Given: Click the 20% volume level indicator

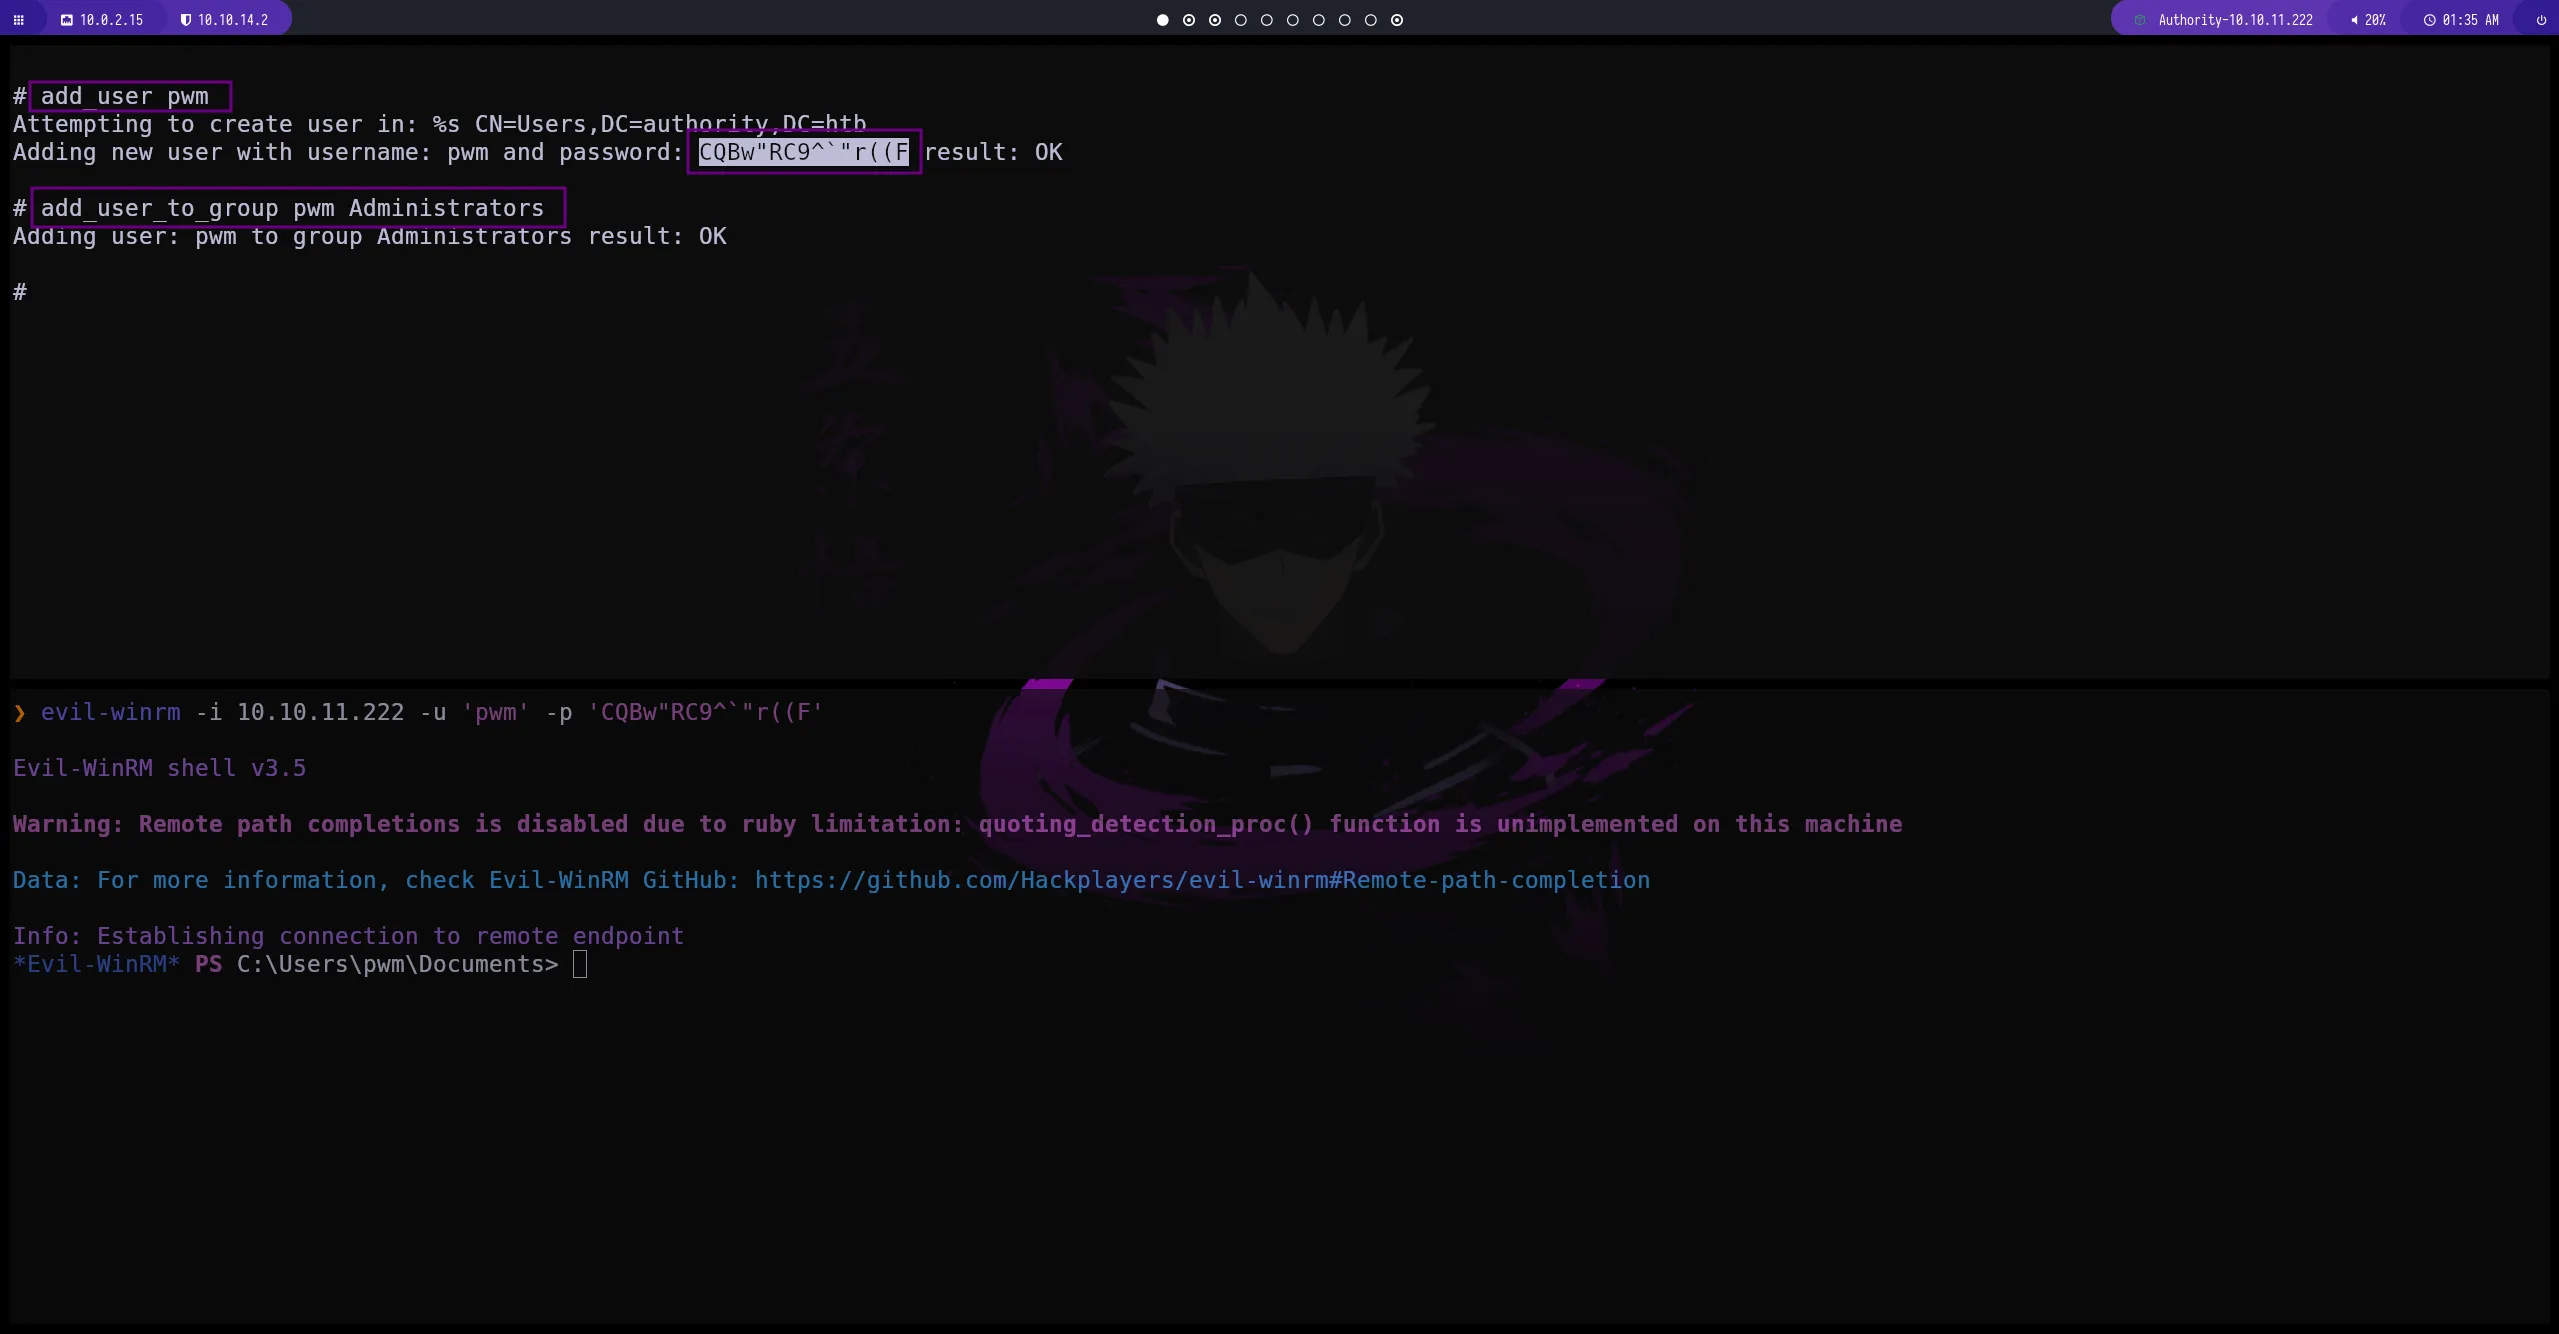Looking at the screenshot, I should click(2378, 19).
